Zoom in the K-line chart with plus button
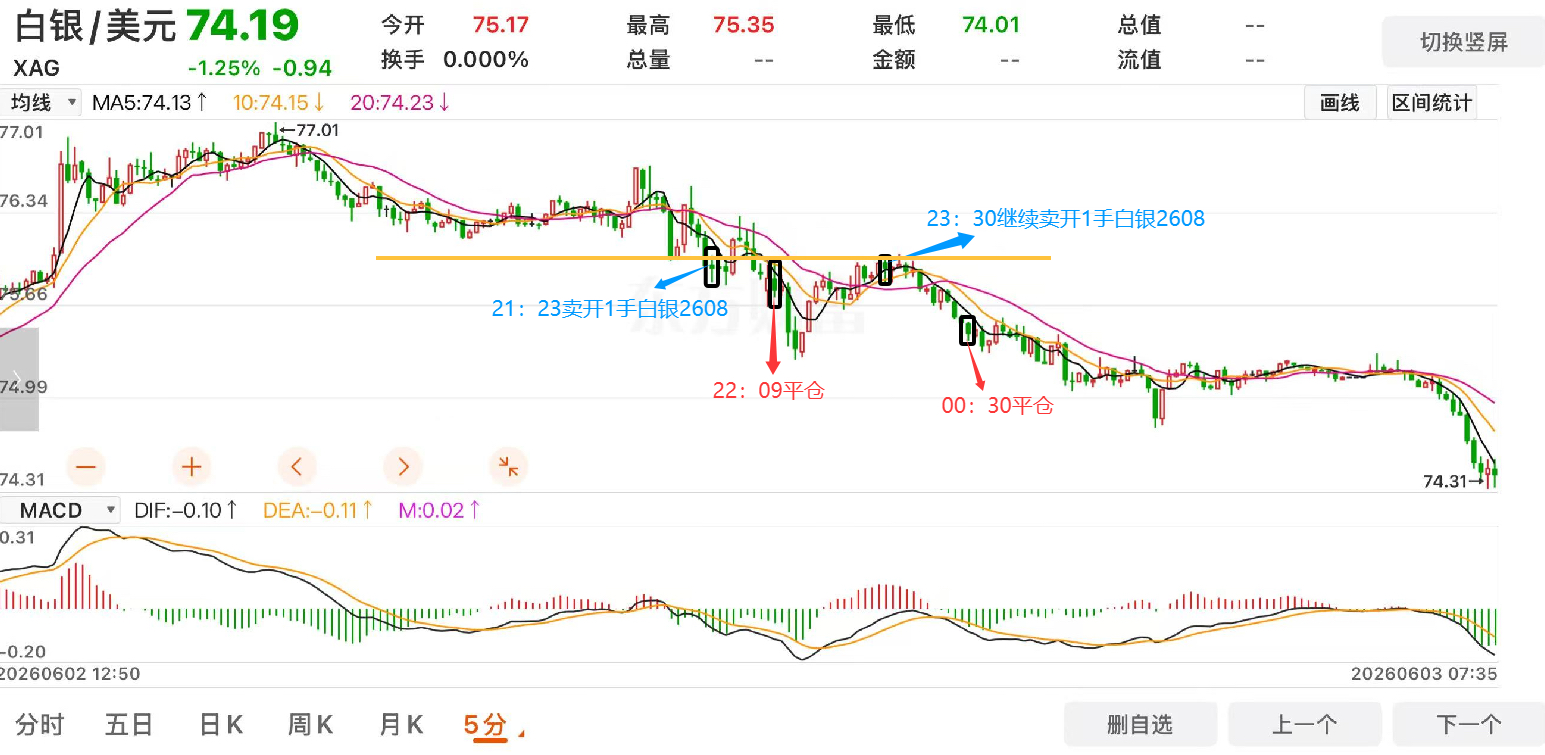 192,466
